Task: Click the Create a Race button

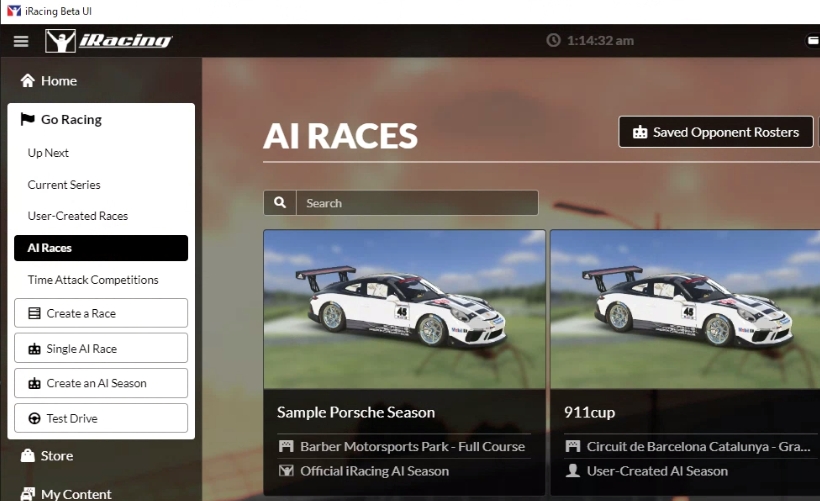Action: pos(101,313)
